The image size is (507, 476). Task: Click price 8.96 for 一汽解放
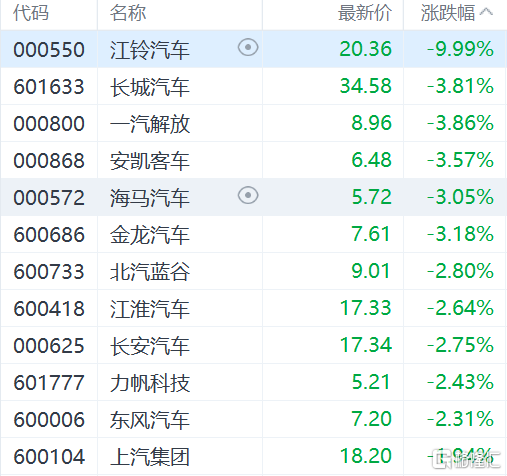pyautogui.click(x=372, y=123)
